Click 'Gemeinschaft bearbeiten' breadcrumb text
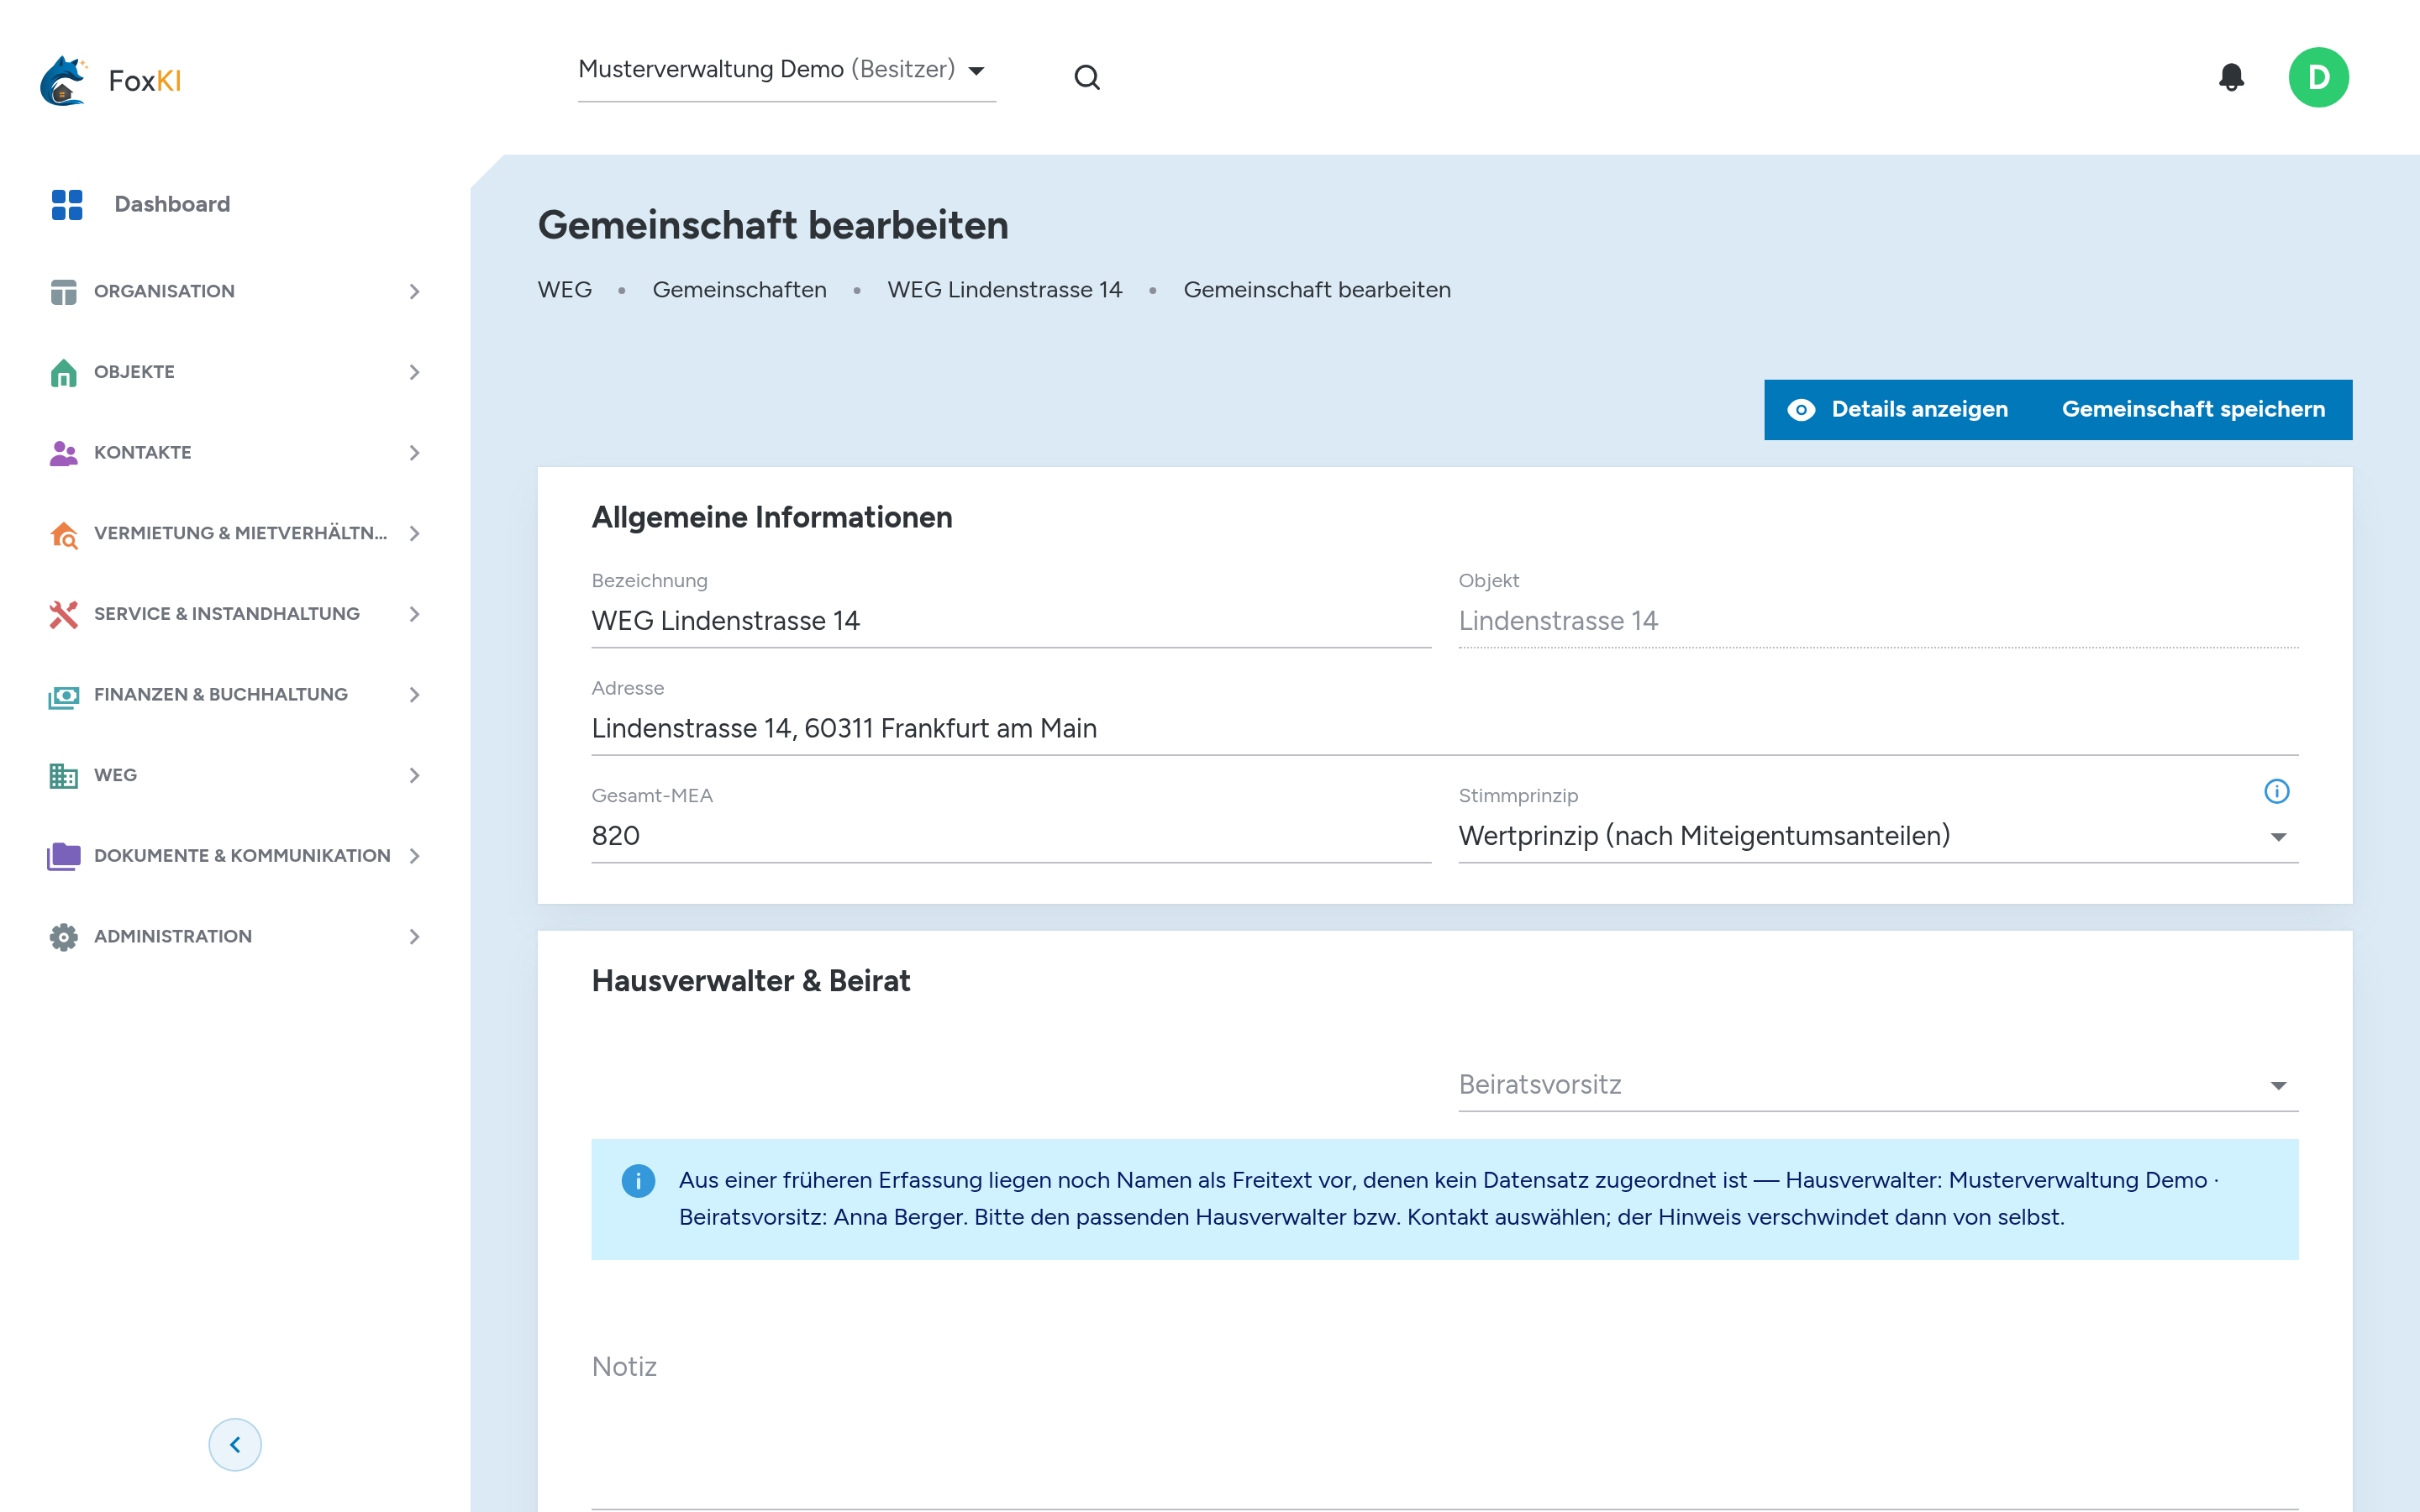The image size is (2420, 1512). tap(1317, 290)
